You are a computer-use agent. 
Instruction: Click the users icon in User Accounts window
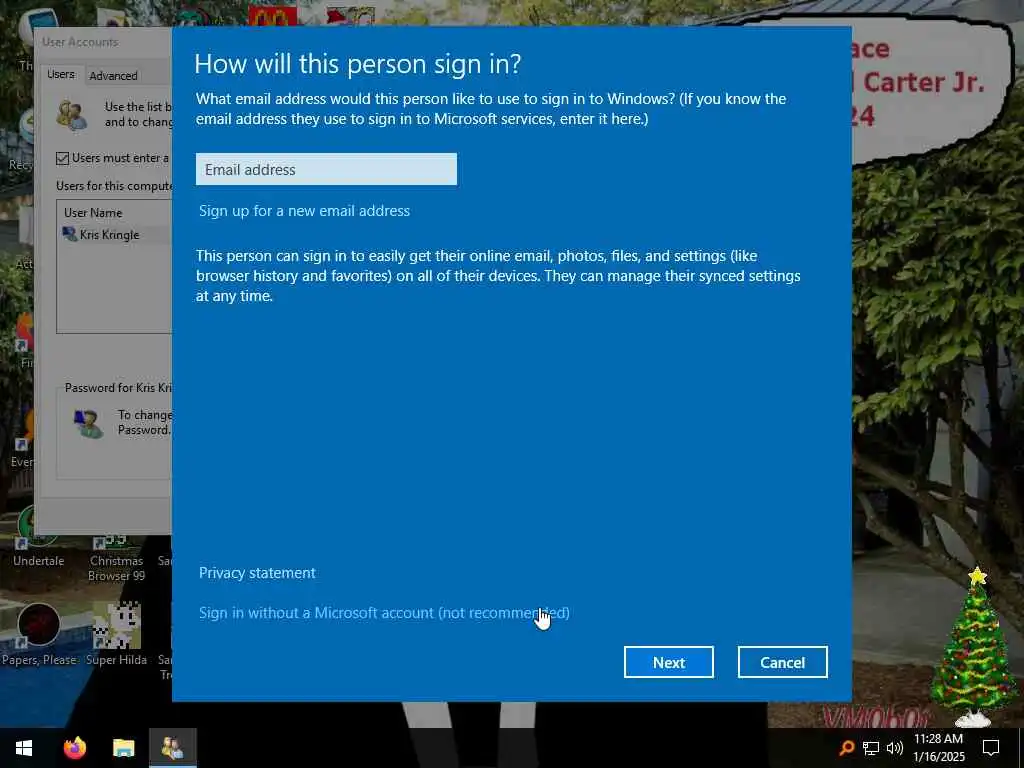coord(72,115)
